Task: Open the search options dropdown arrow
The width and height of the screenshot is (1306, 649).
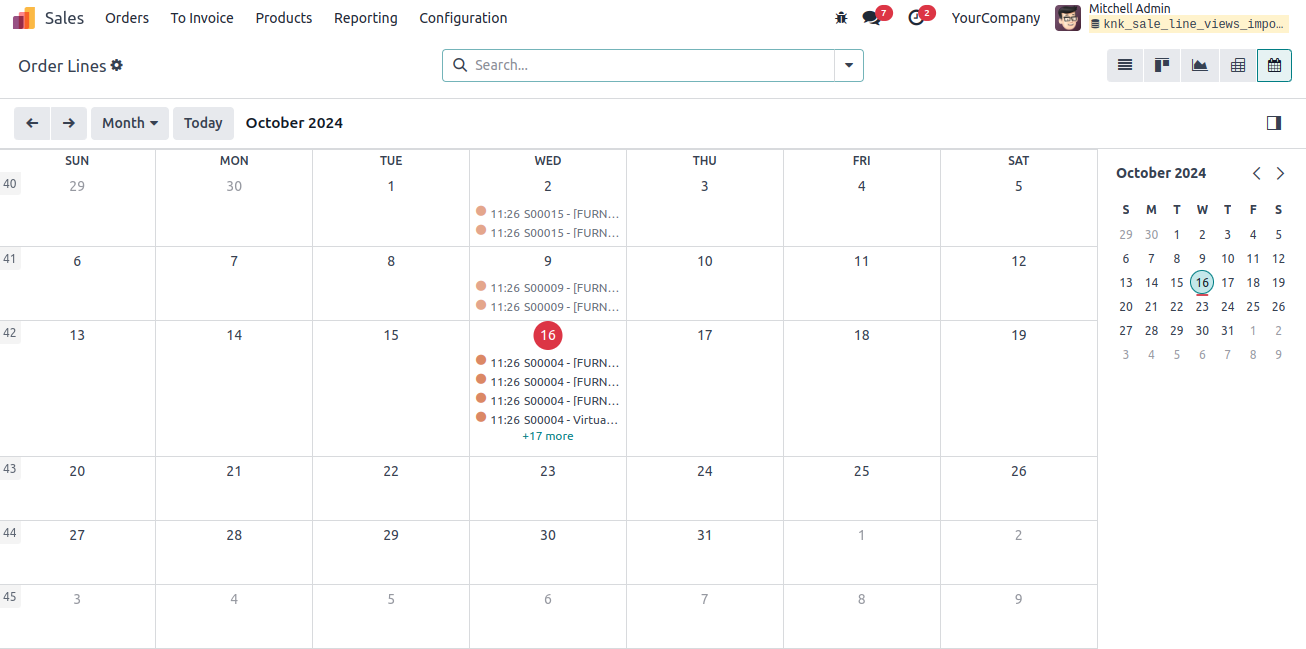Action: 849,65
